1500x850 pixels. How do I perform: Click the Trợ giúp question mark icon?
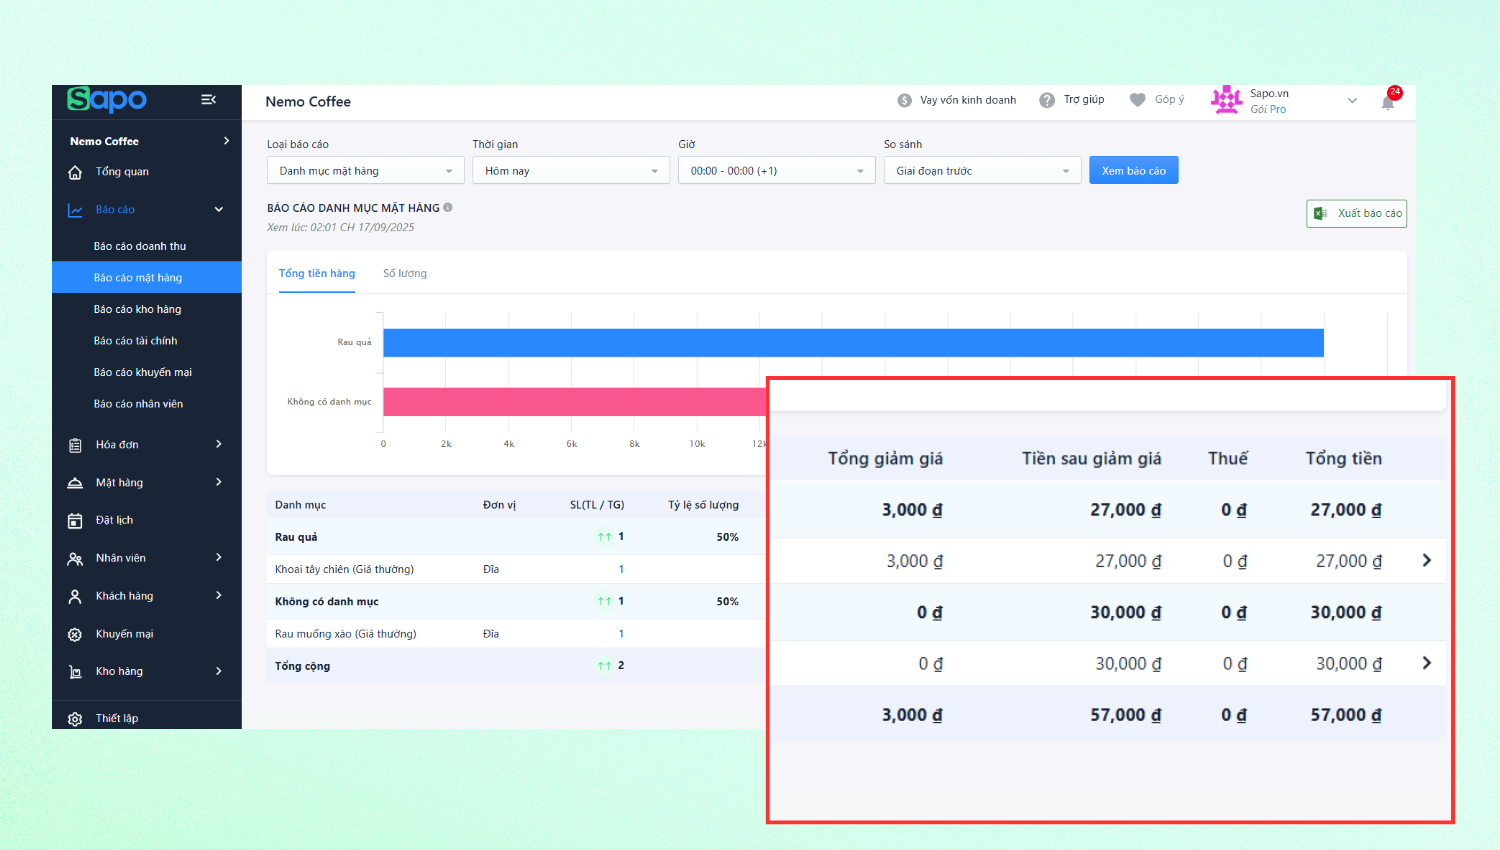pos(1047,100)
